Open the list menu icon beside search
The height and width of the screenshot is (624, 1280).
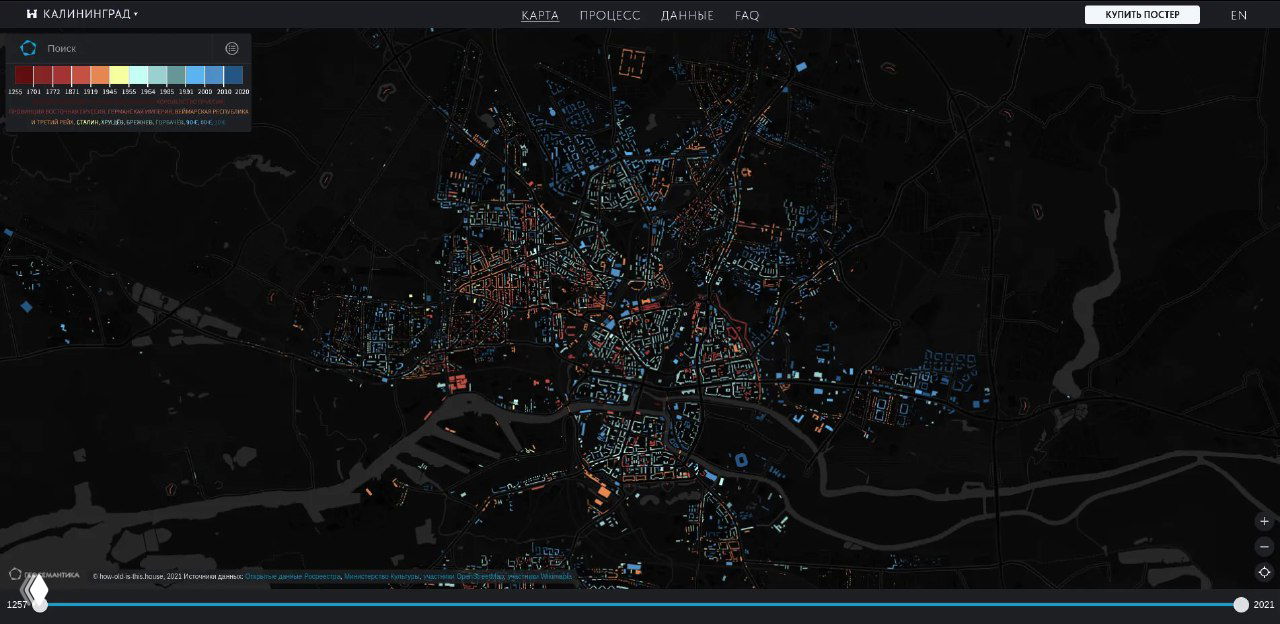click(x=232, y=48)
